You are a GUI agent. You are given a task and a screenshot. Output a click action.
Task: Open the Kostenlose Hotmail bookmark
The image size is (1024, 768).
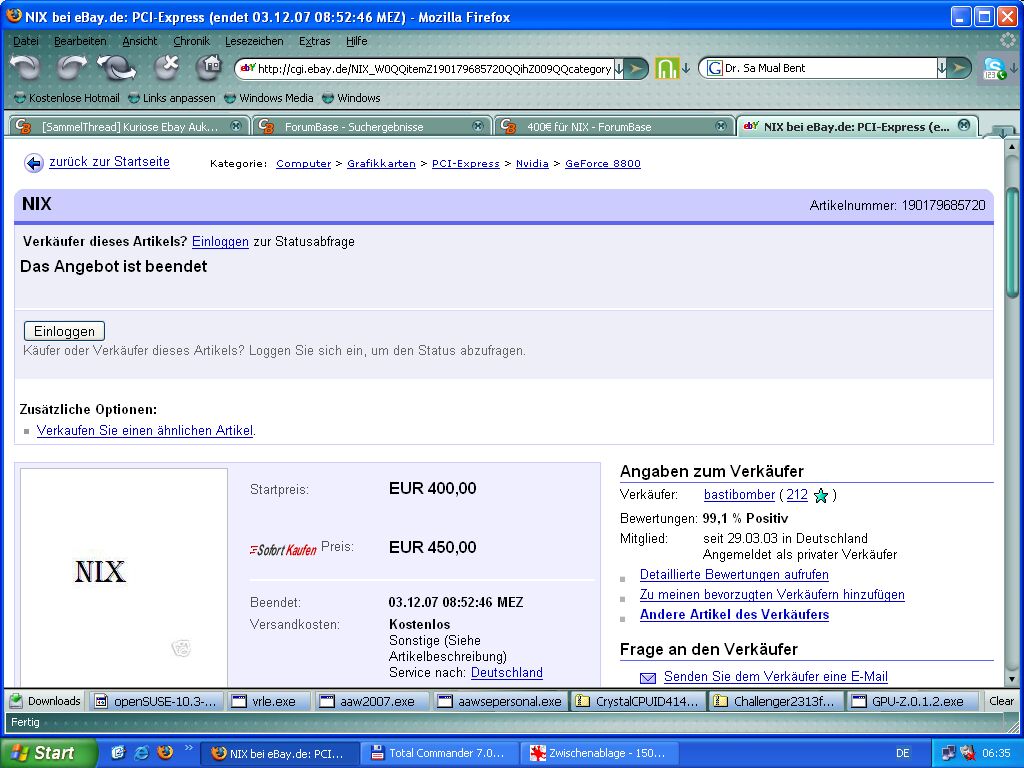pyautogui.click(x=67, y=98)
